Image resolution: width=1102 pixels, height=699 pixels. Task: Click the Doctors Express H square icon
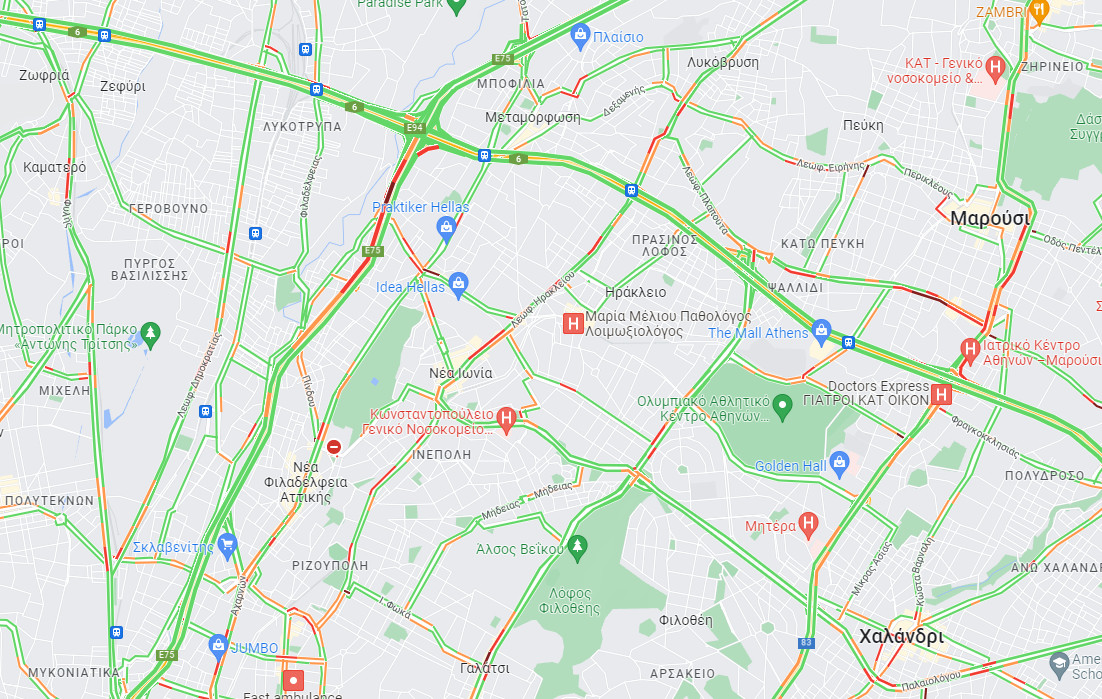(941, 394)
